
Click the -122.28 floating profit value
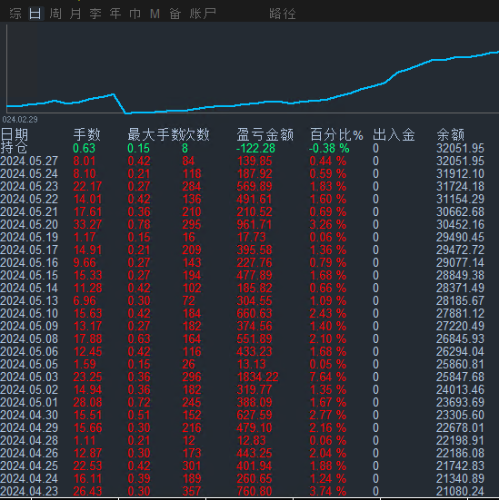pos(256,148)
